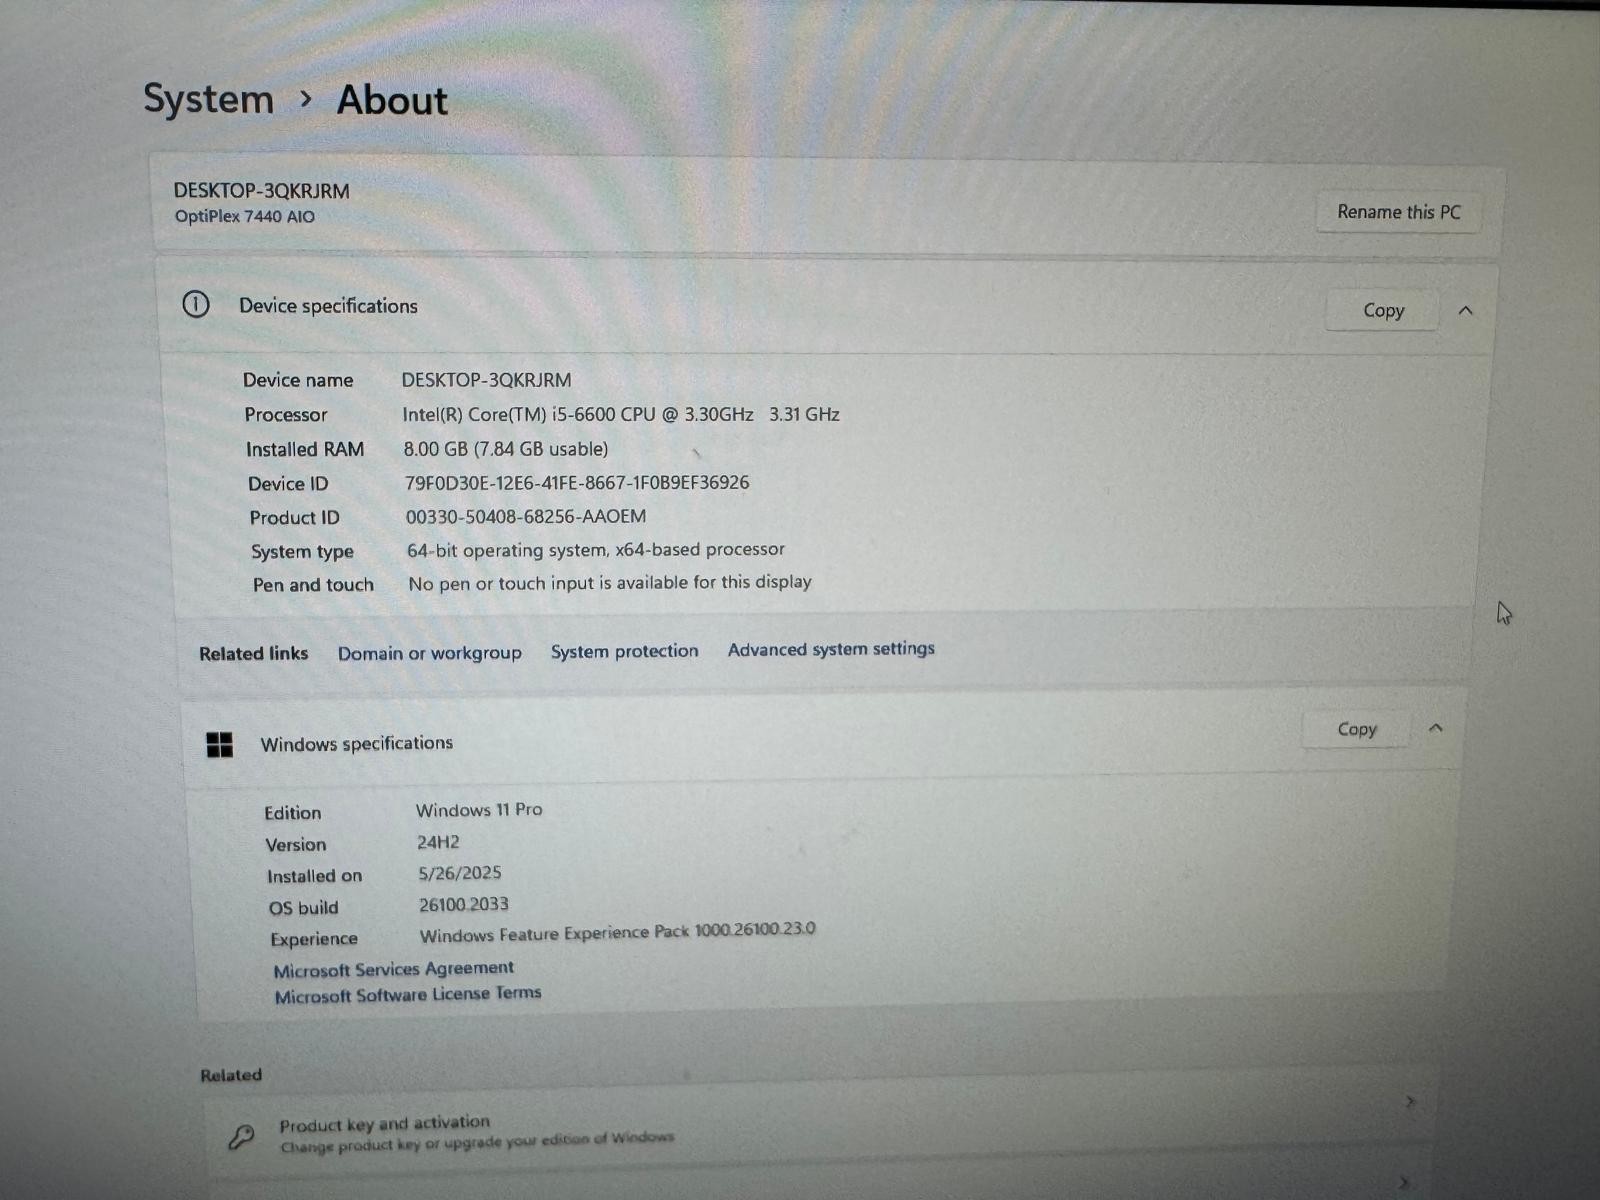Click the Product ID label
1600x1200 pixels.
295,518
